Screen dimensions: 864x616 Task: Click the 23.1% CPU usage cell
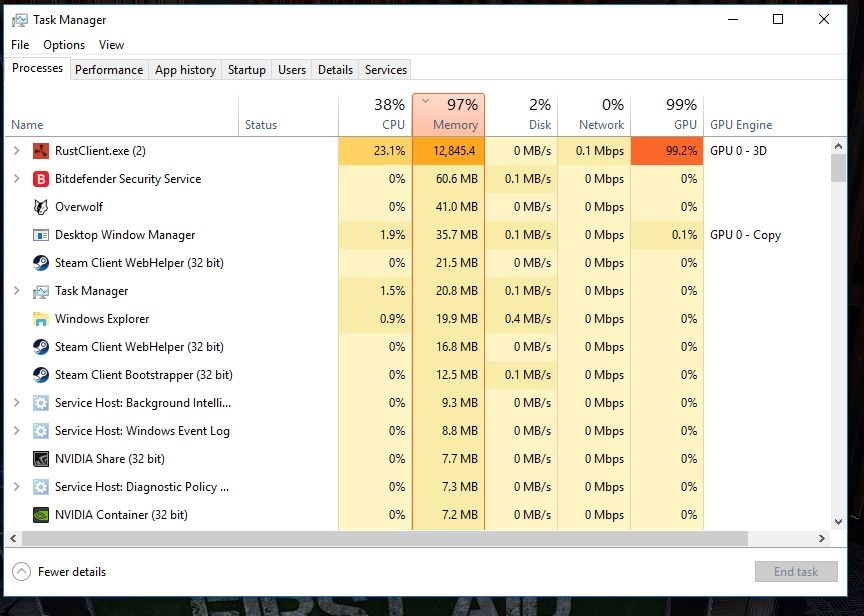click(375, 151)
